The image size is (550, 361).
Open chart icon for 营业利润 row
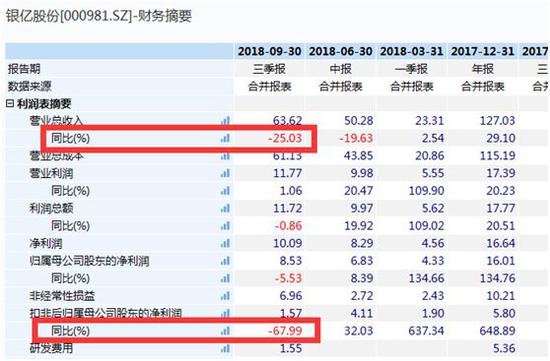pyautogui.click(x=225, y=173)
